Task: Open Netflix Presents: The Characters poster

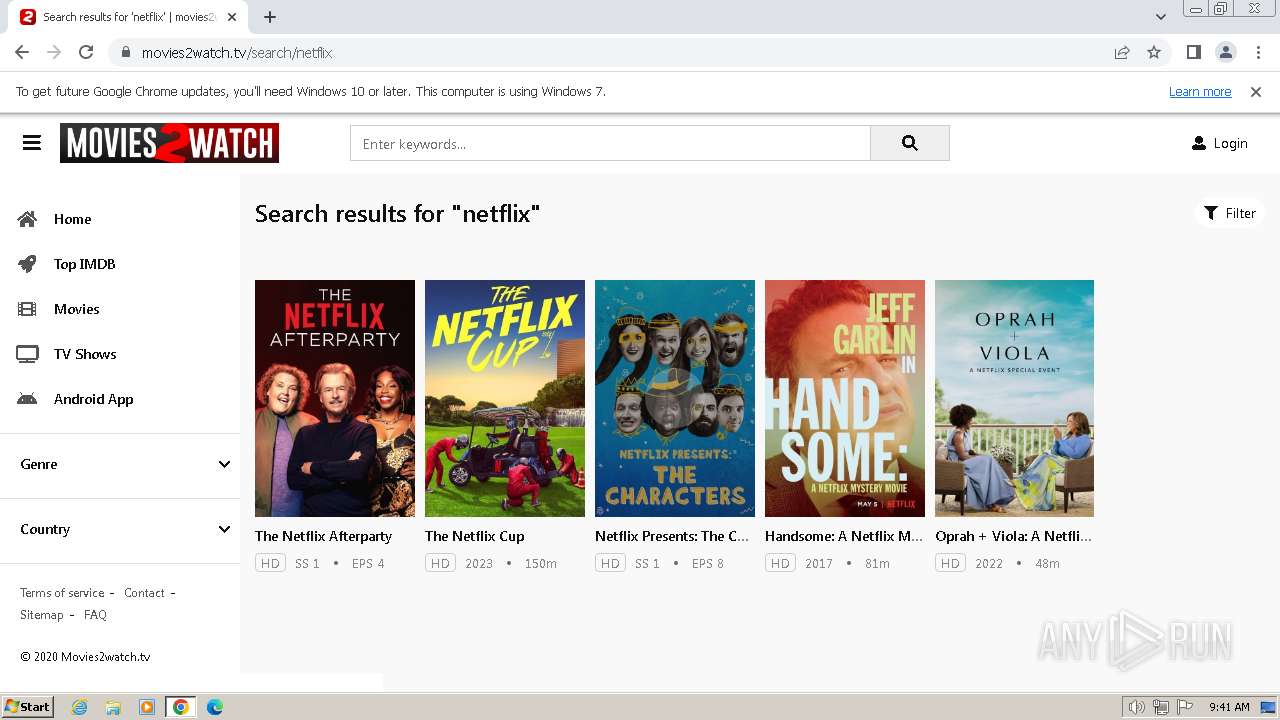Action: click(x=675, y=398)
